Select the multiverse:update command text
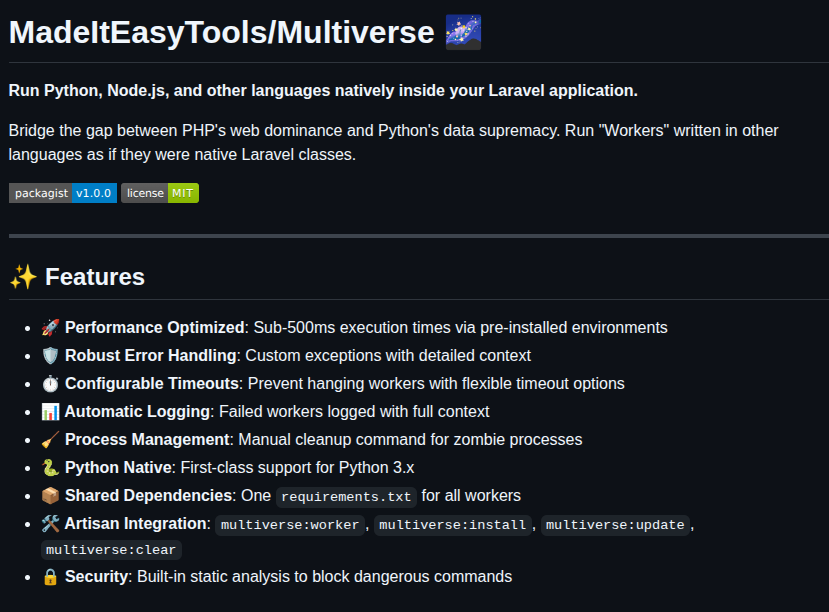Viewport: 829px width, 612px height. [x=615, y=525]
